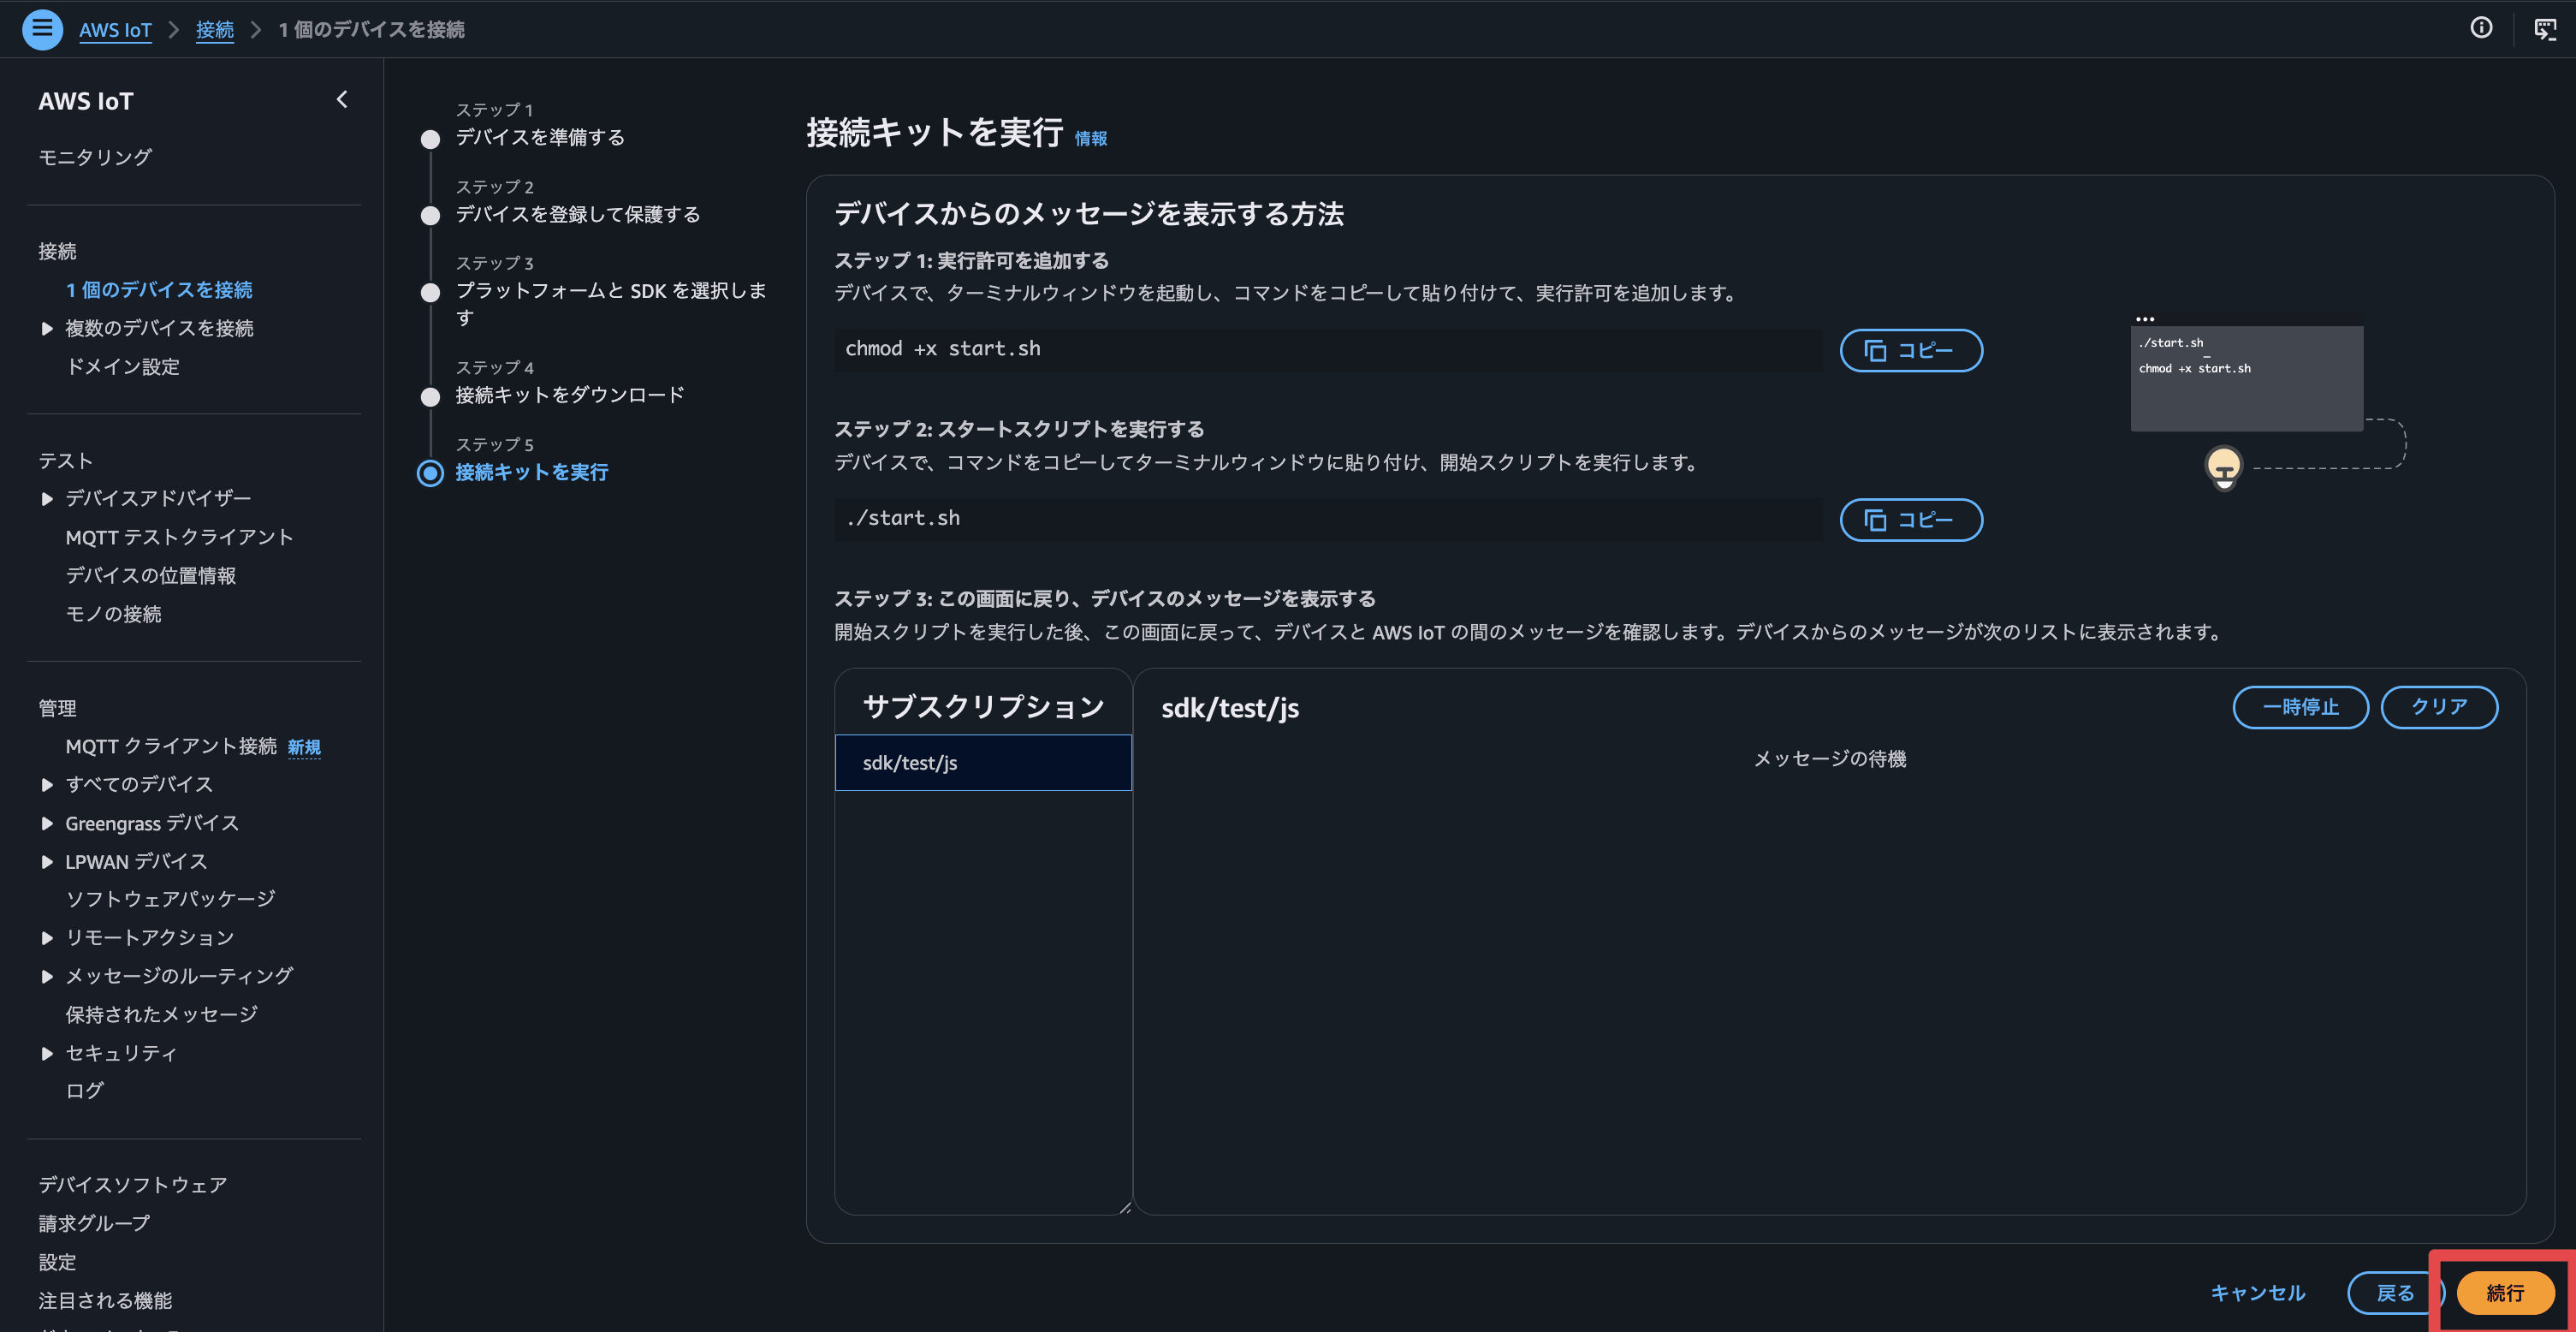Open MQTT テストクライアント

coord(179,537)
